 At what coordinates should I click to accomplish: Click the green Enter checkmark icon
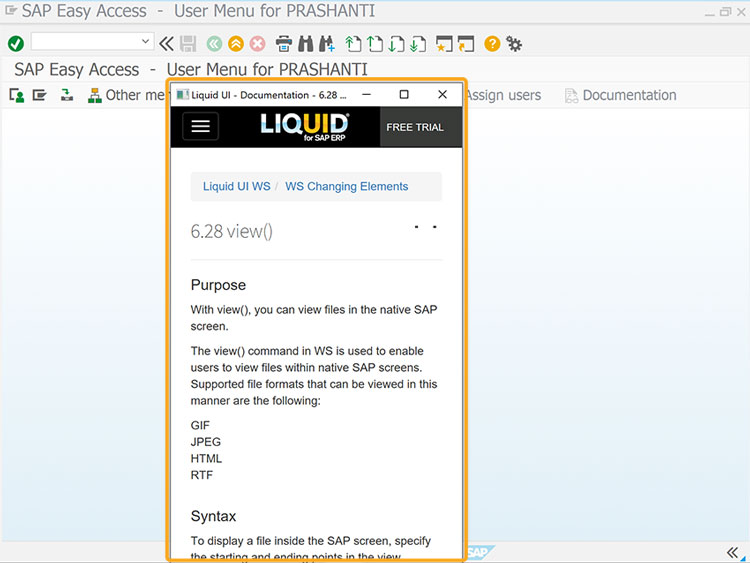coord(16,44)
